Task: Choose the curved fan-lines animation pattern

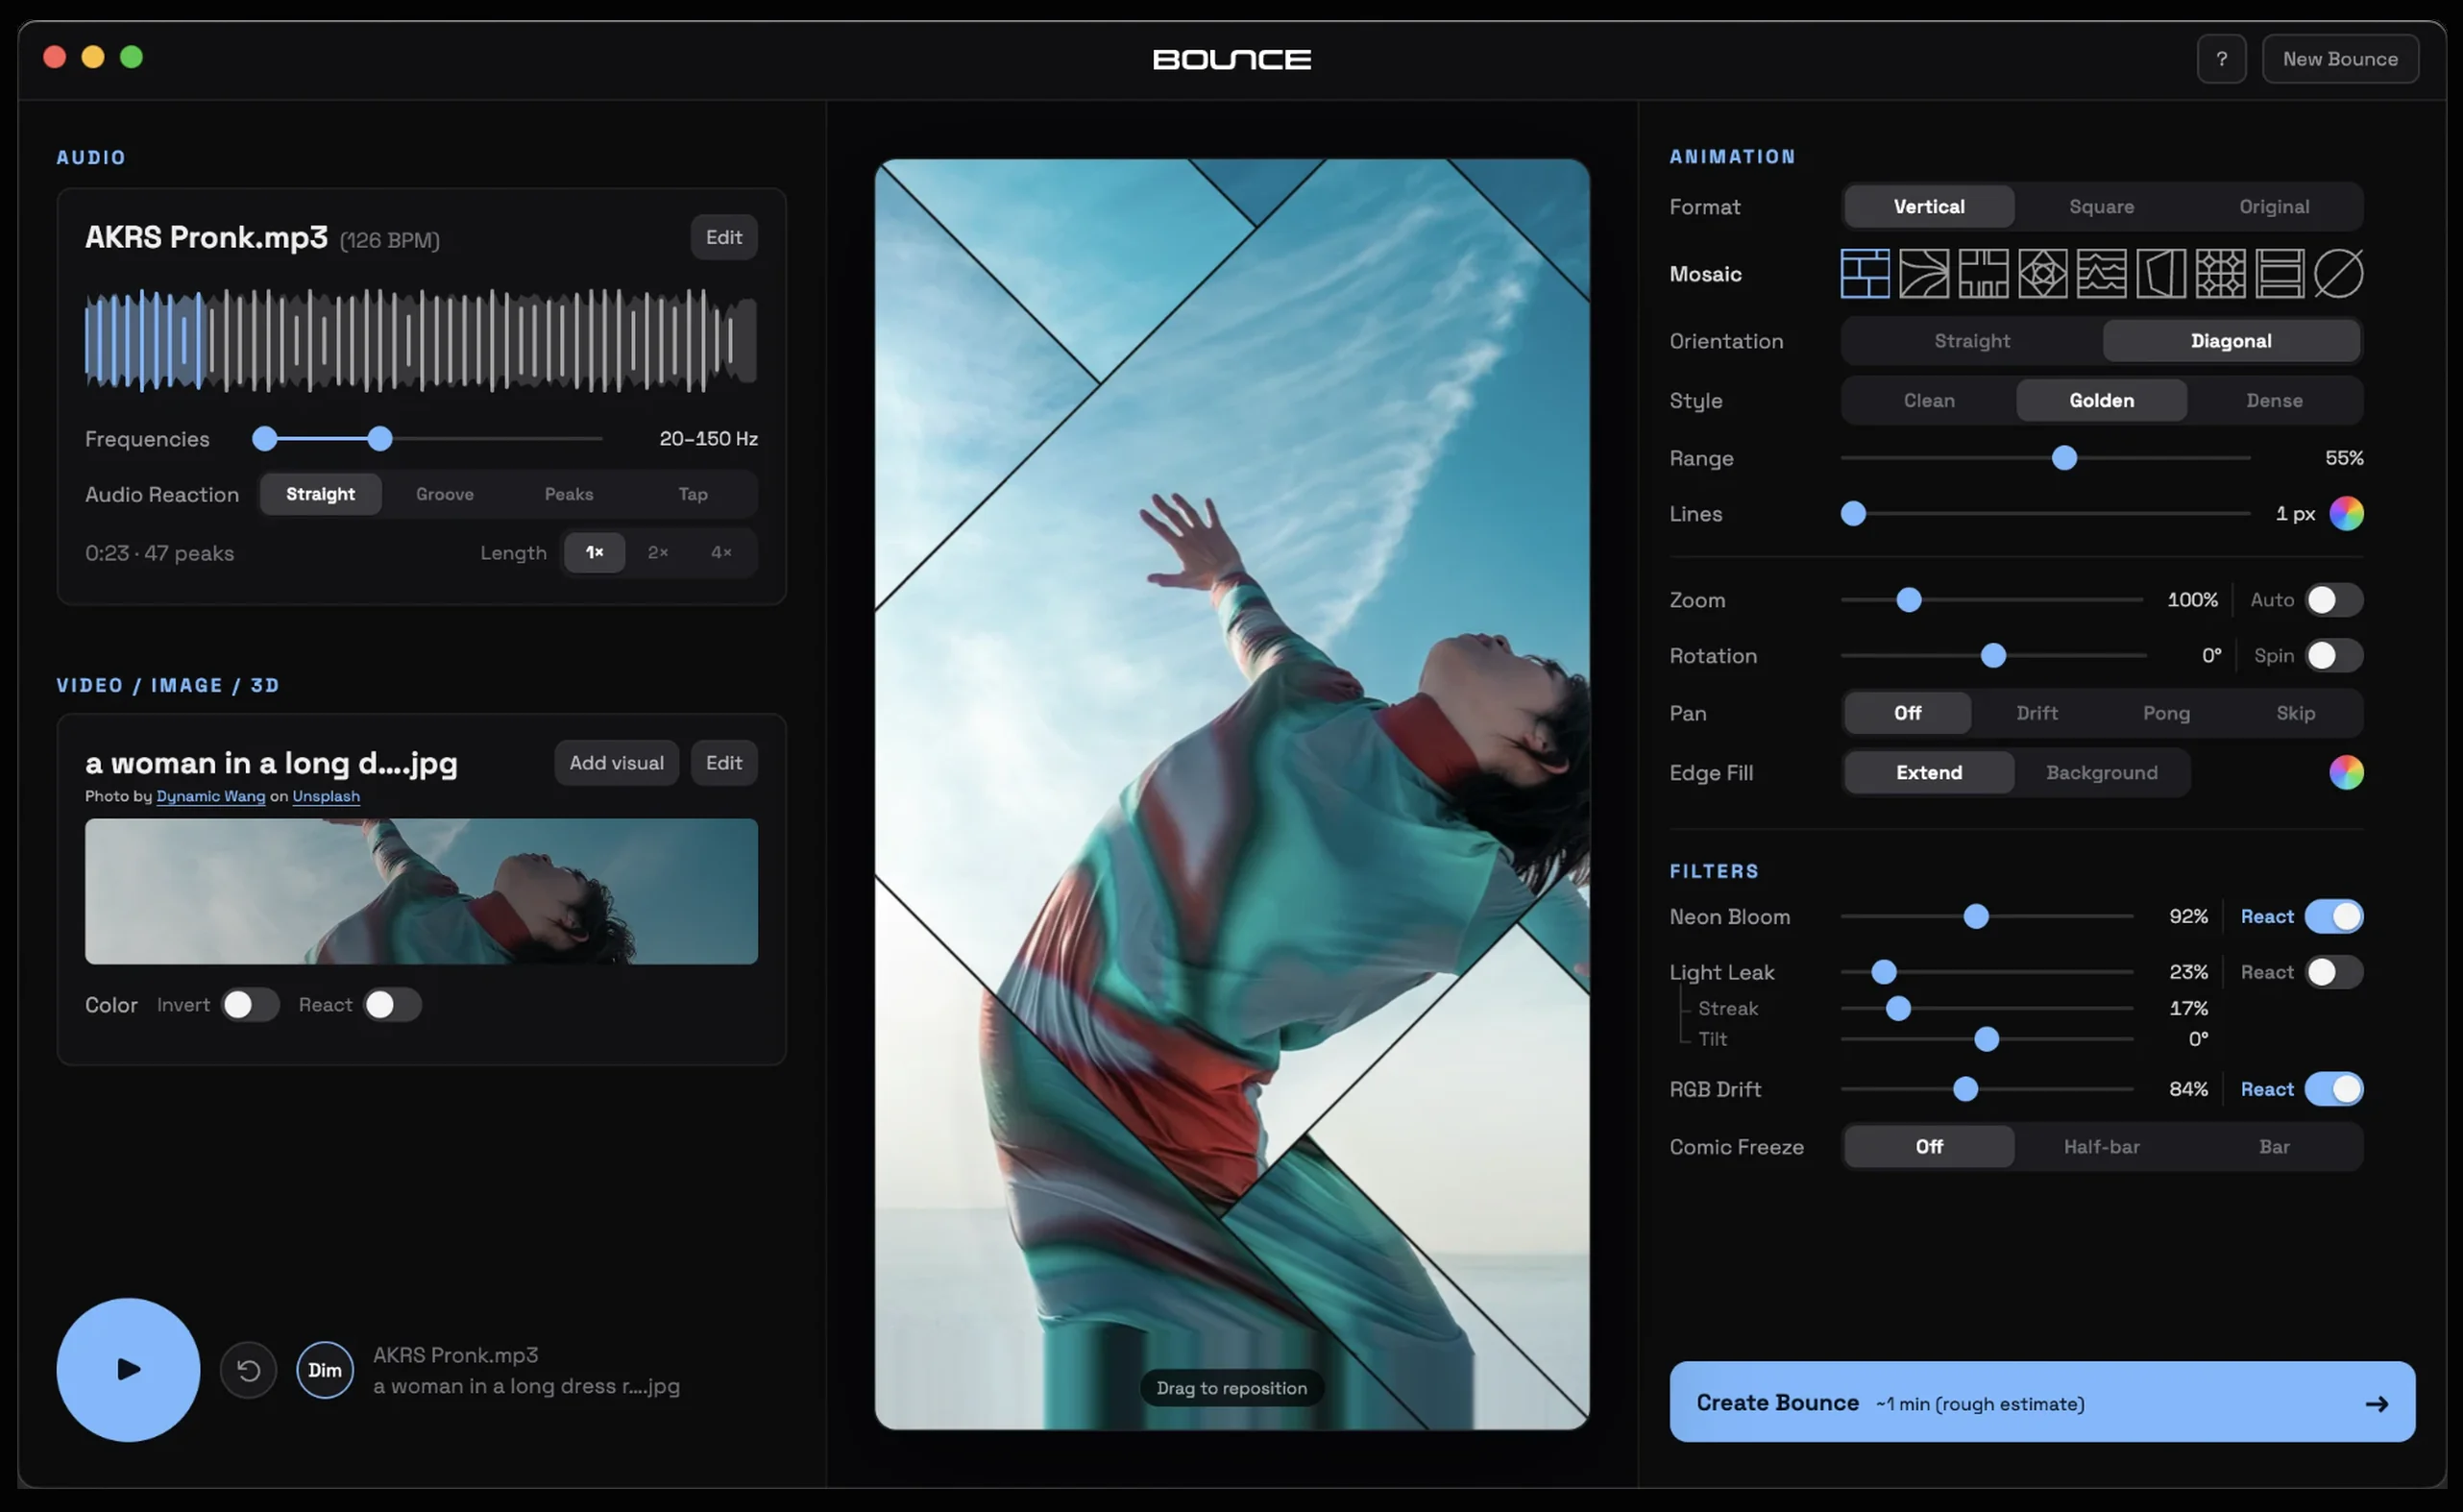Action: [1923, 274]
